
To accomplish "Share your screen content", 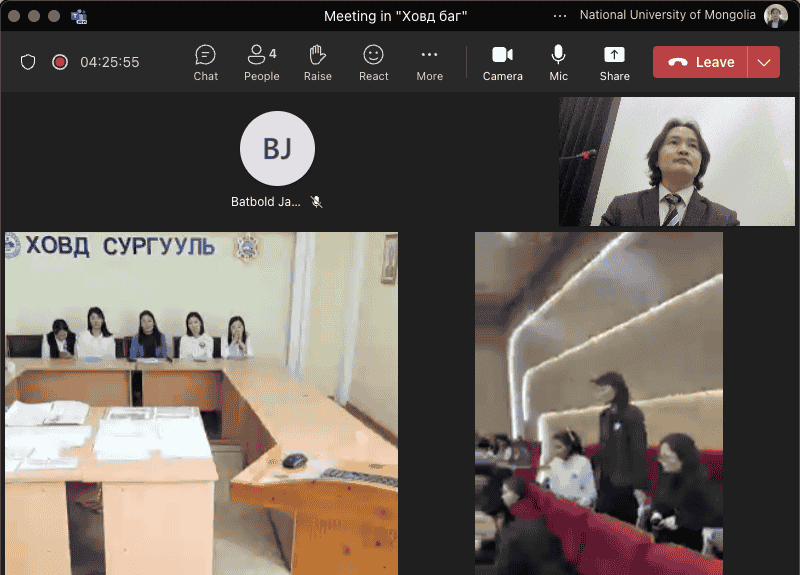I will tap(614, 63).
